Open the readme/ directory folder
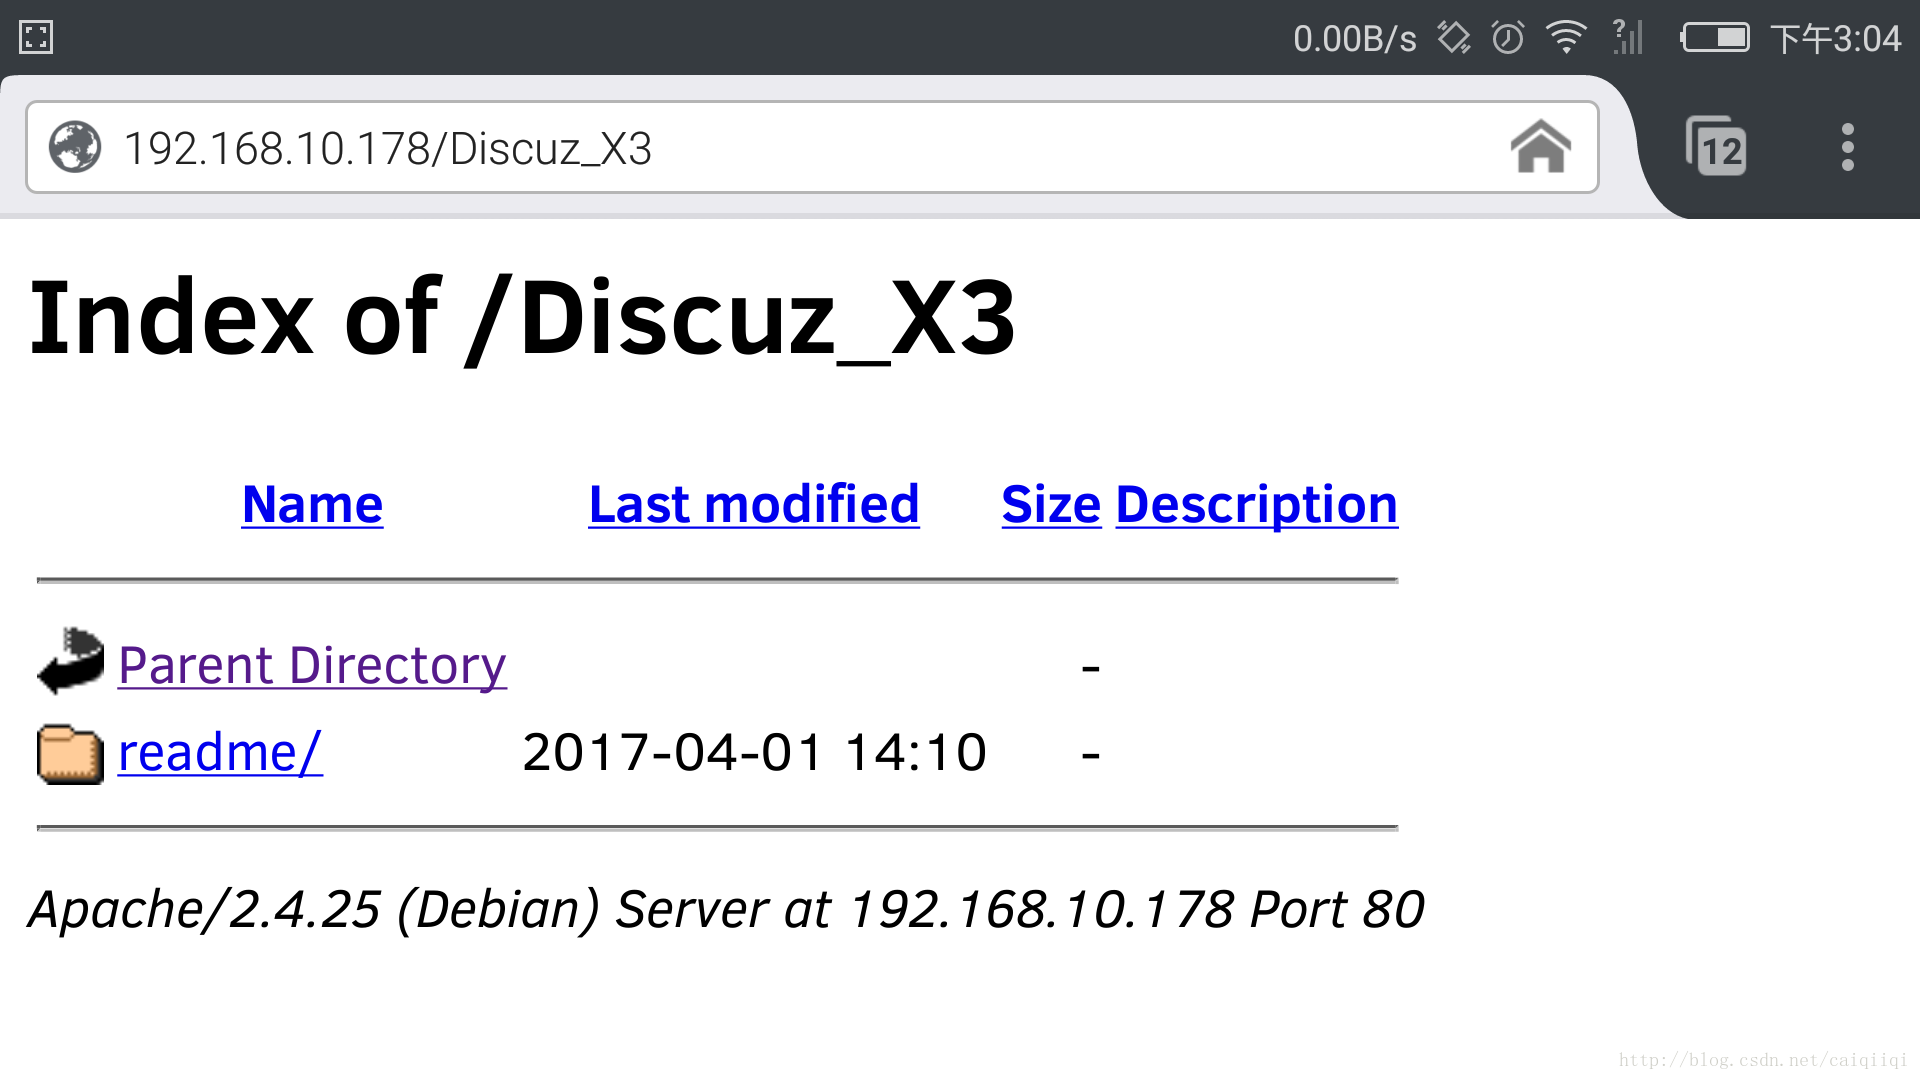Viewport: 1920px width, 1080px height. (219, 752)
